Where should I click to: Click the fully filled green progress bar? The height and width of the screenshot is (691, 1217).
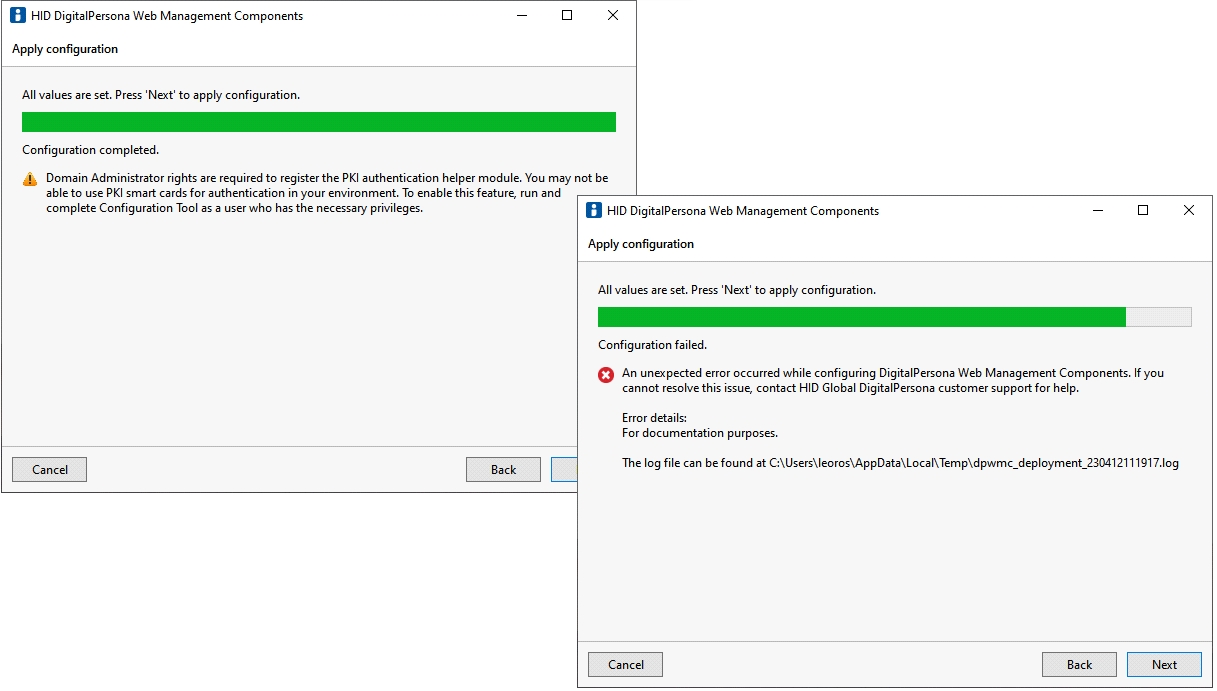point(319,122)
